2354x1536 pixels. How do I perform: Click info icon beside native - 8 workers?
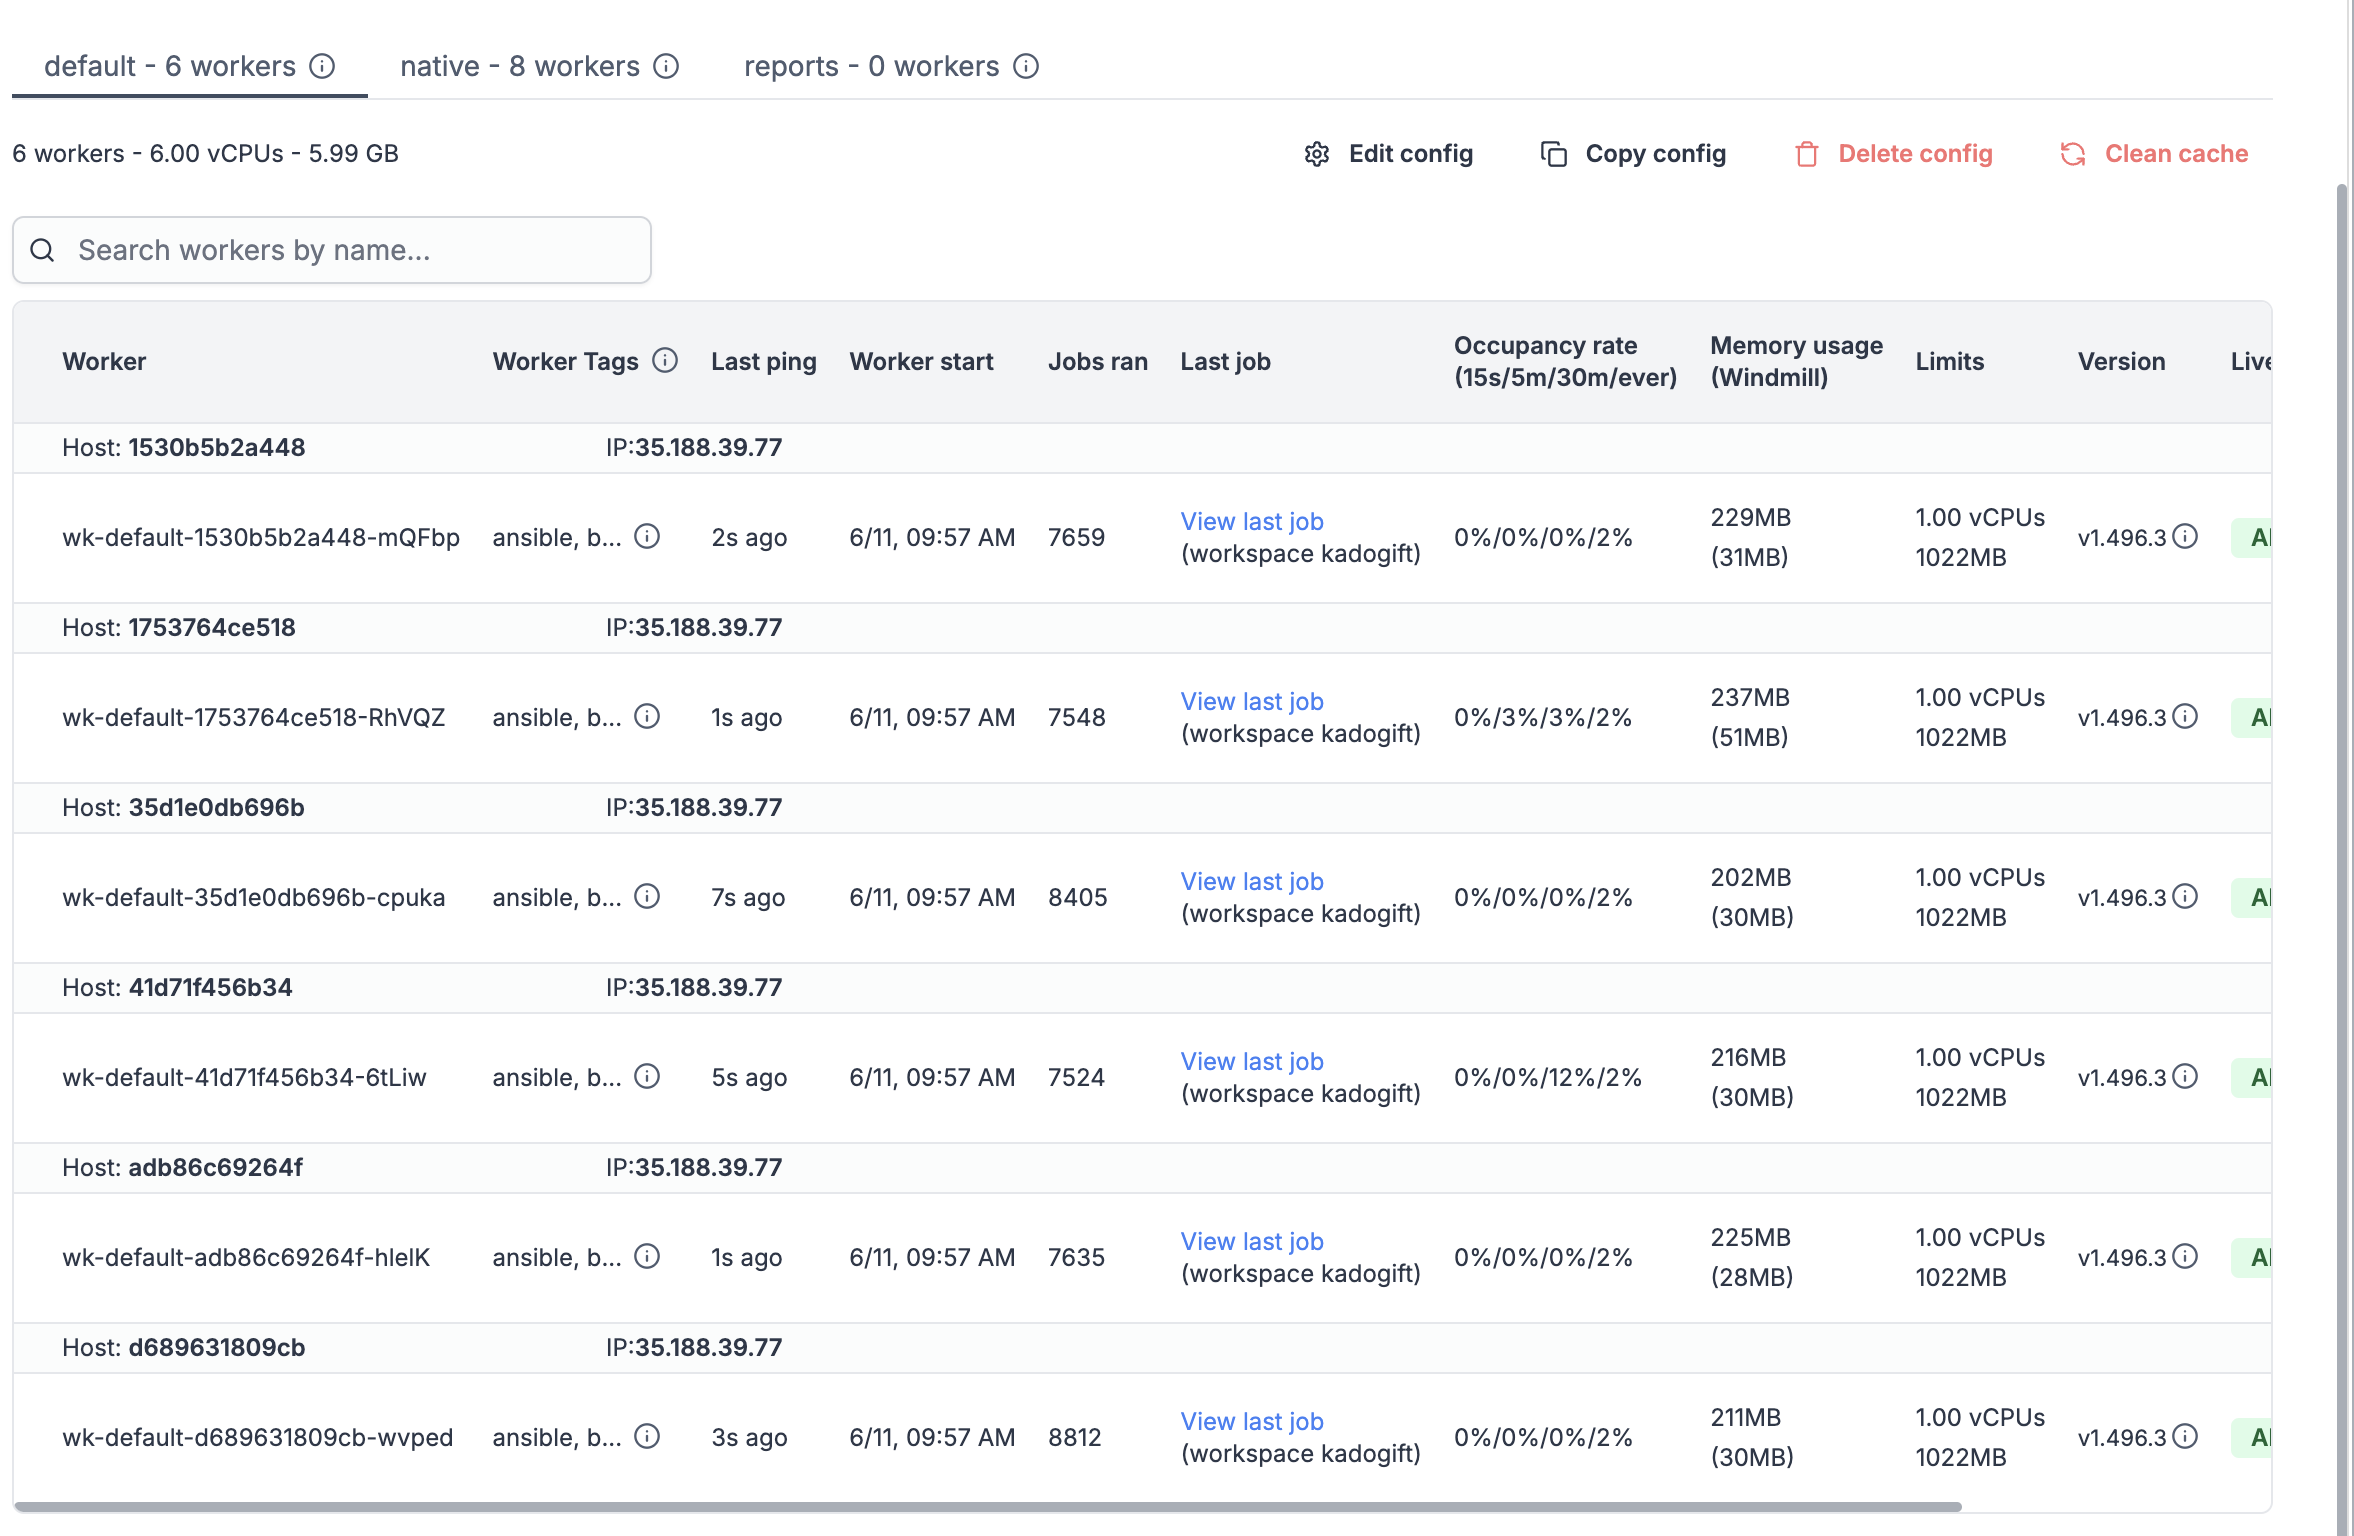point(666,66)
